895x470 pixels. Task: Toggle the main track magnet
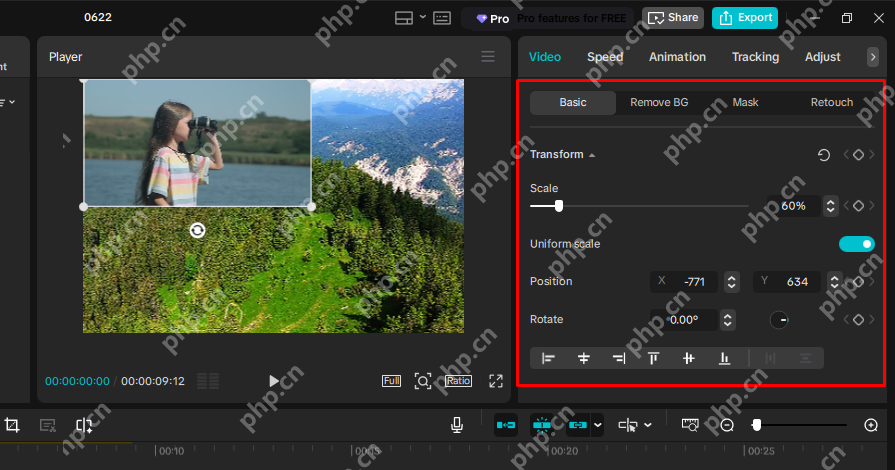pos(506,425)
